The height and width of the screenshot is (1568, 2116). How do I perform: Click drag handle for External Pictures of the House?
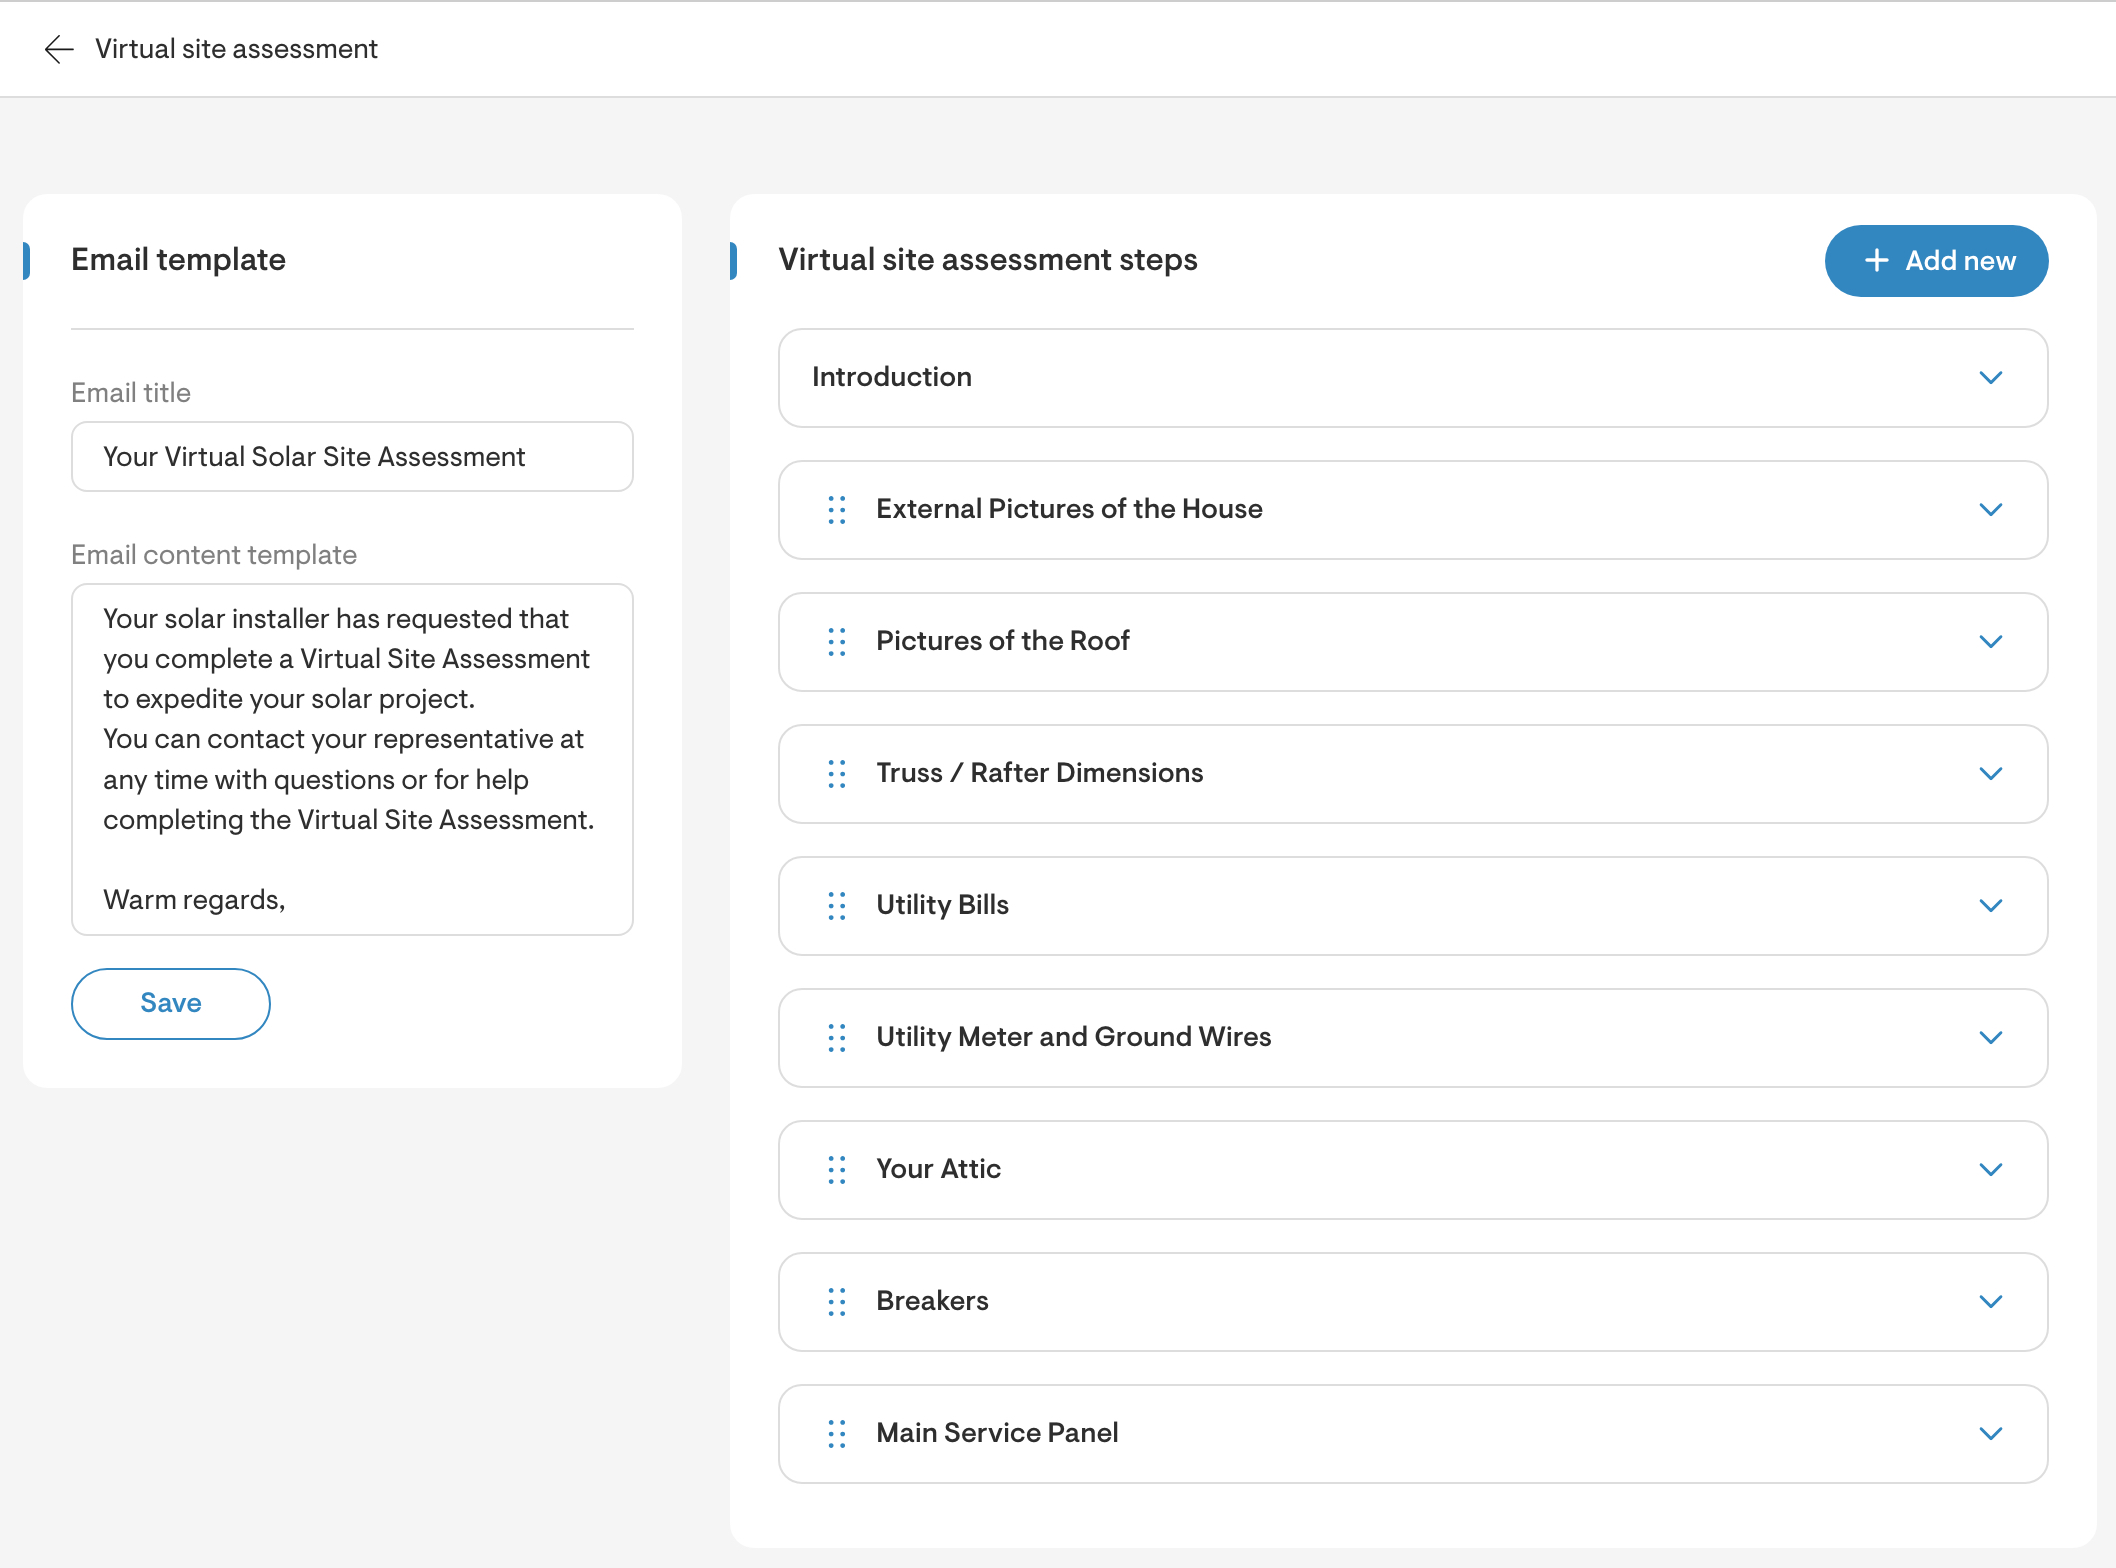click(837, 510)
